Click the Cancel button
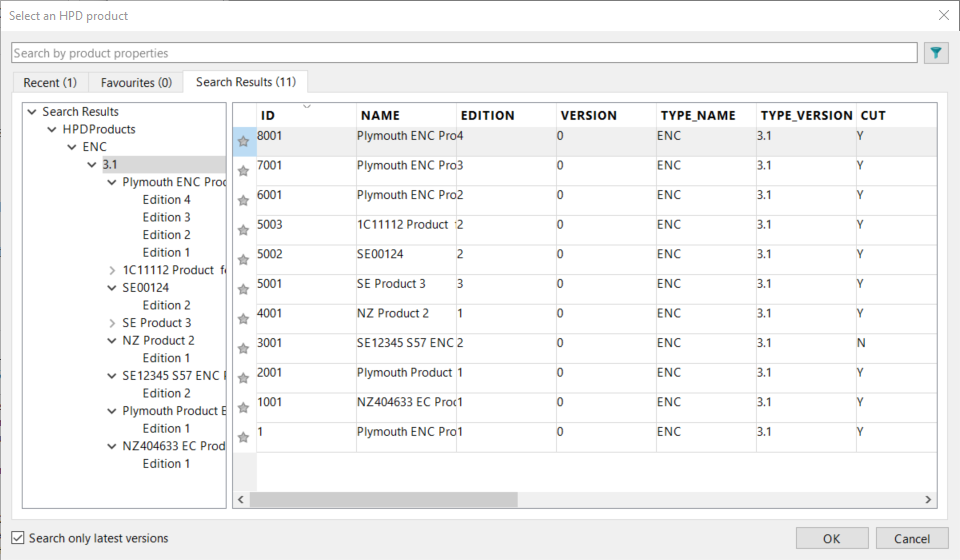Image resolution: width=960 pixels, height=560 pixels. pos(911,538)
